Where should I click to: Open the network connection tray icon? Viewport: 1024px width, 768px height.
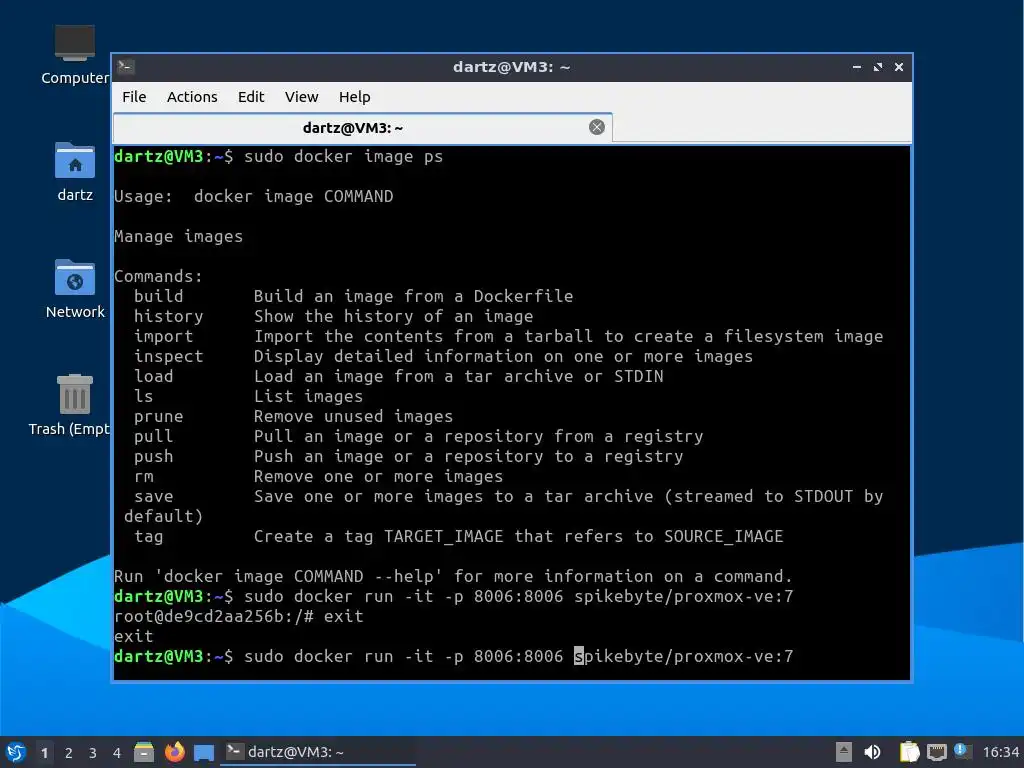point(936,752)
